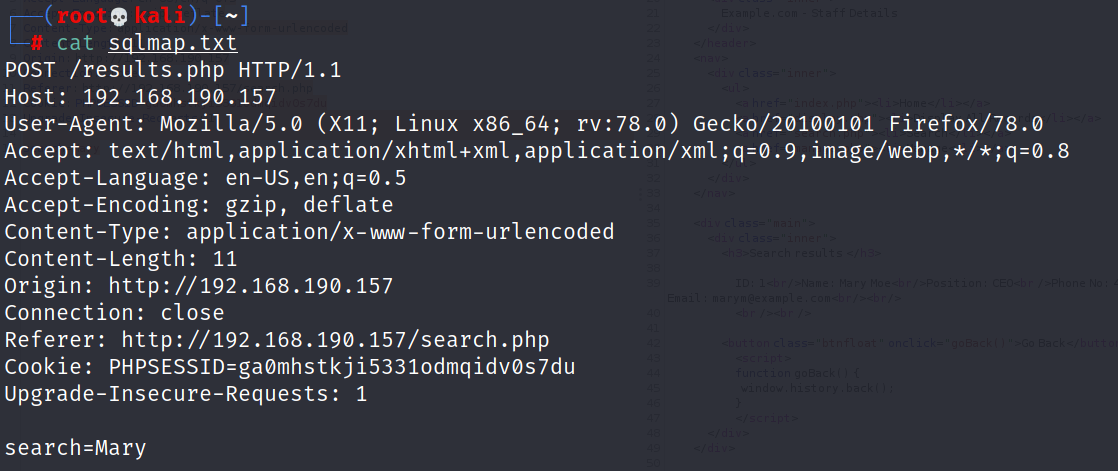This screenshot has width=1118, height=471.
Task: Click the Upgrade-Insecure-Requests header
Action: point(185,394)
